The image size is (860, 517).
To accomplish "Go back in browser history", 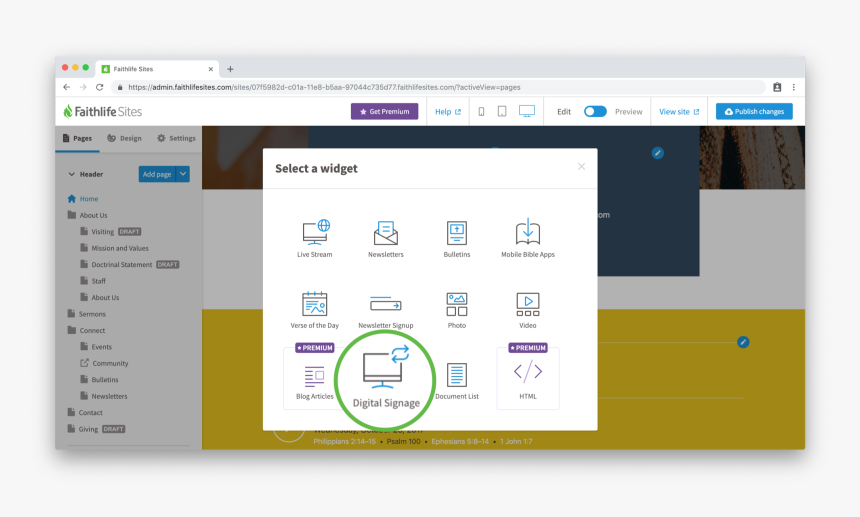I will pos(66,87).
